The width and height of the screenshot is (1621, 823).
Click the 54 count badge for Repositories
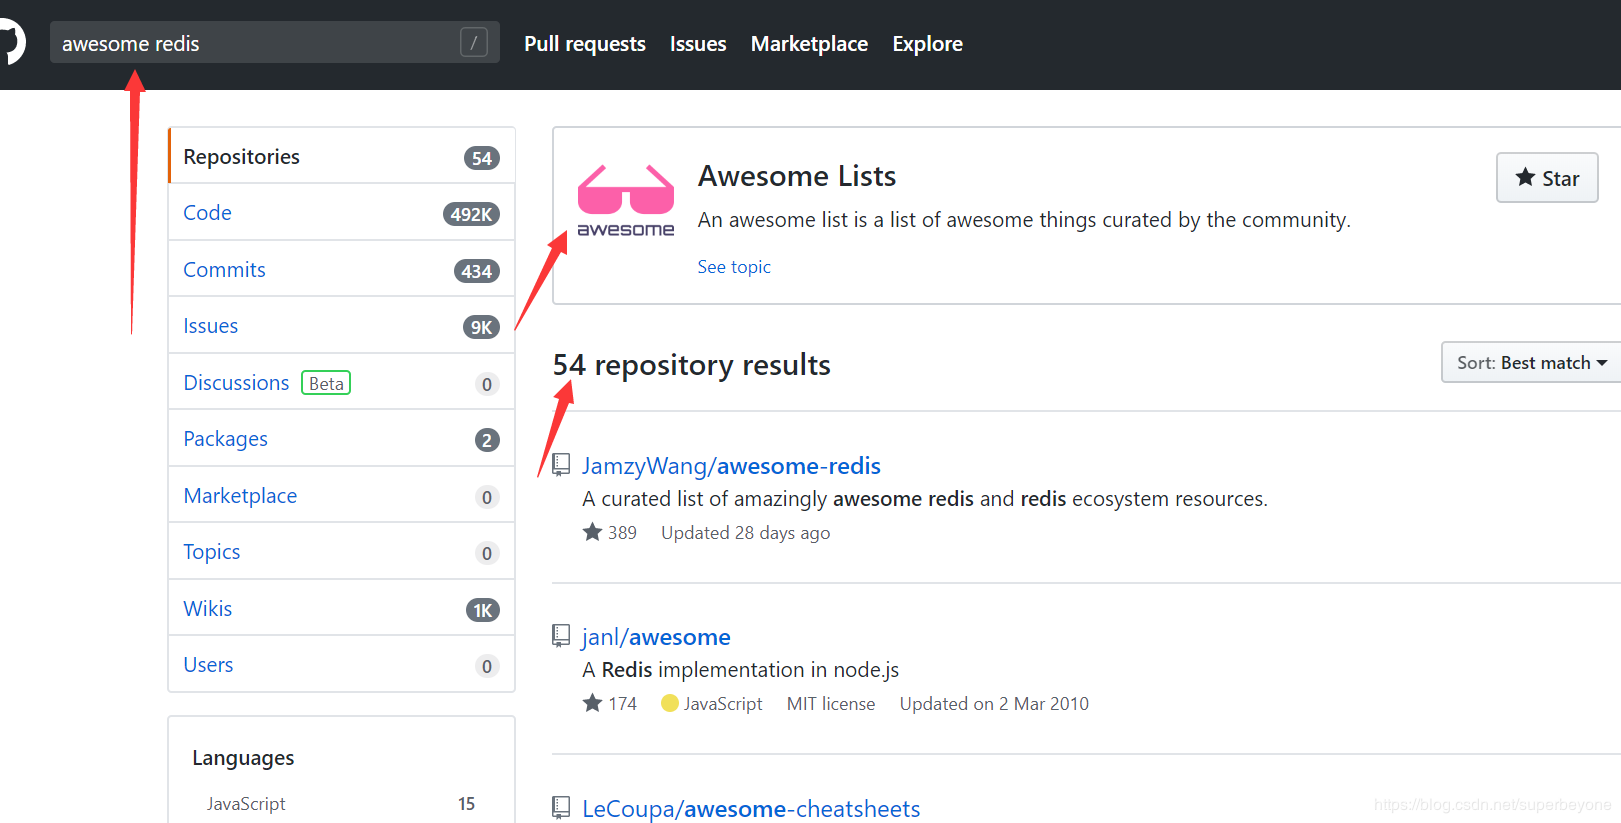point(482,158)
